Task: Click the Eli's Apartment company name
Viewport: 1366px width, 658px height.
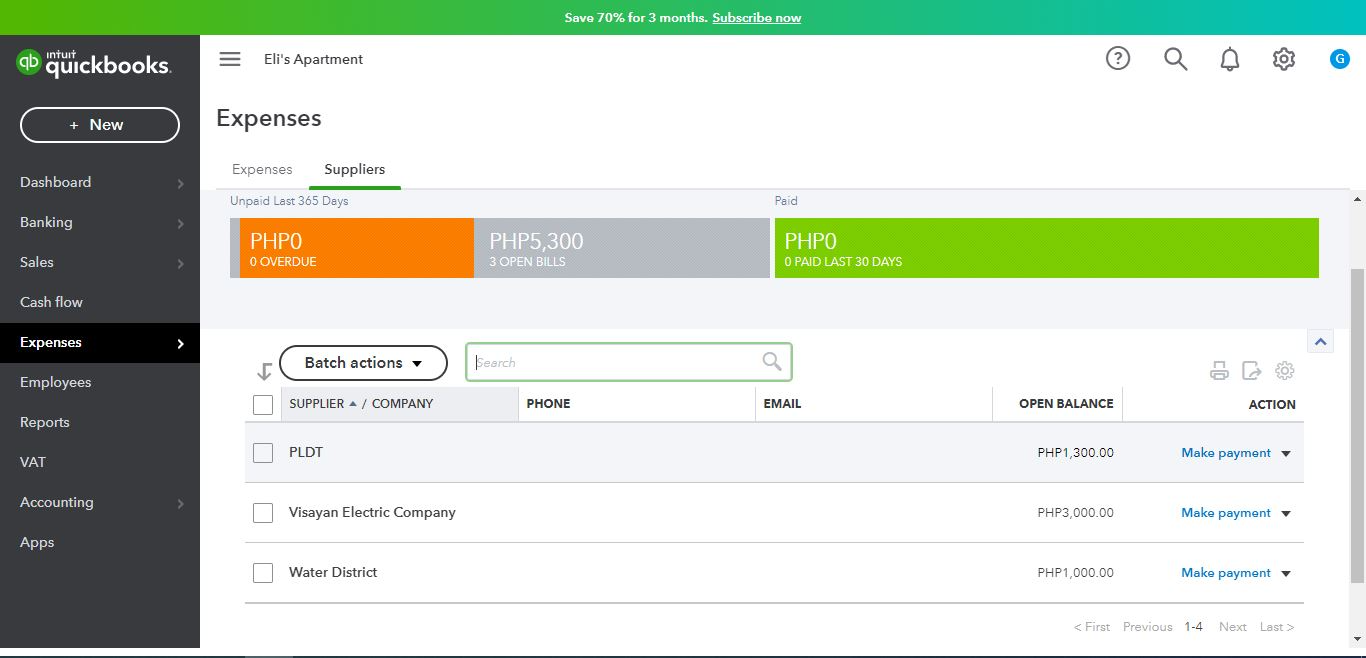Action: pyautogui.click(x=313, y=59)
